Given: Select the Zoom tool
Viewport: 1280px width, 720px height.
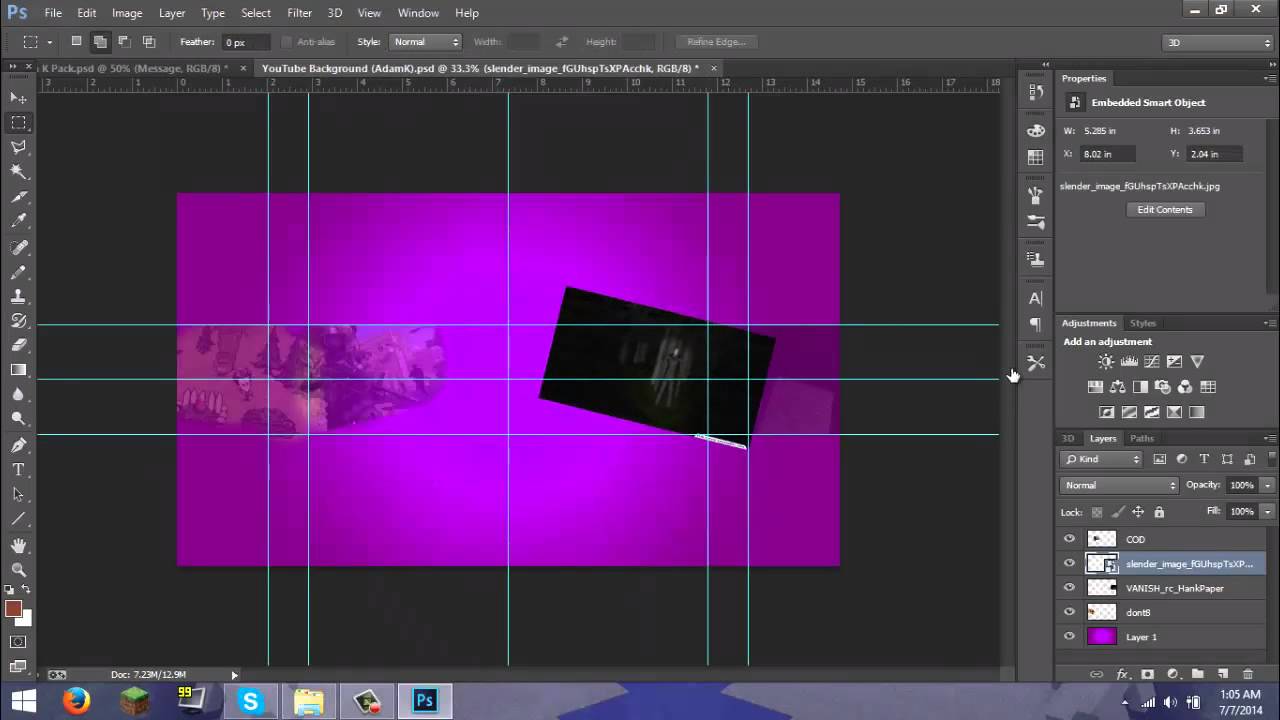Looking at the screenshot, I should pos(19,570).
